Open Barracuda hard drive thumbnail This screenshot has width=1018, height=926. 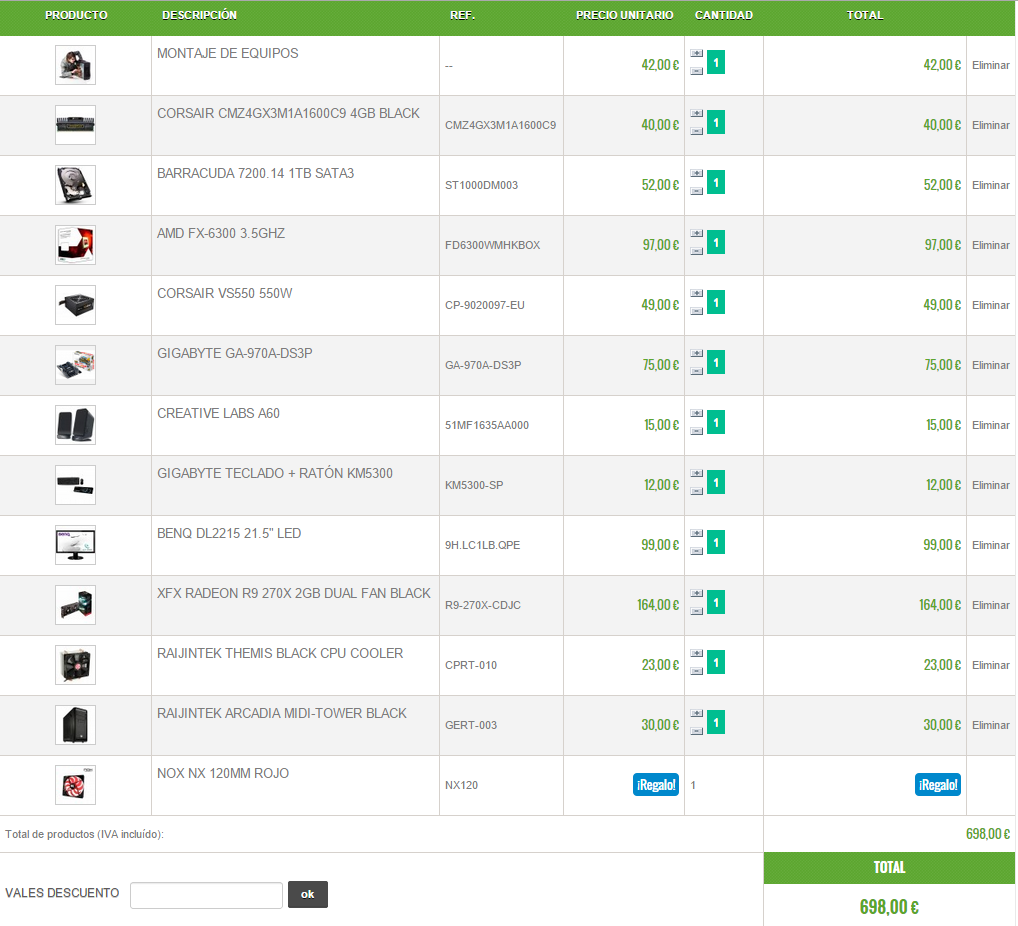tap(75, 185)
